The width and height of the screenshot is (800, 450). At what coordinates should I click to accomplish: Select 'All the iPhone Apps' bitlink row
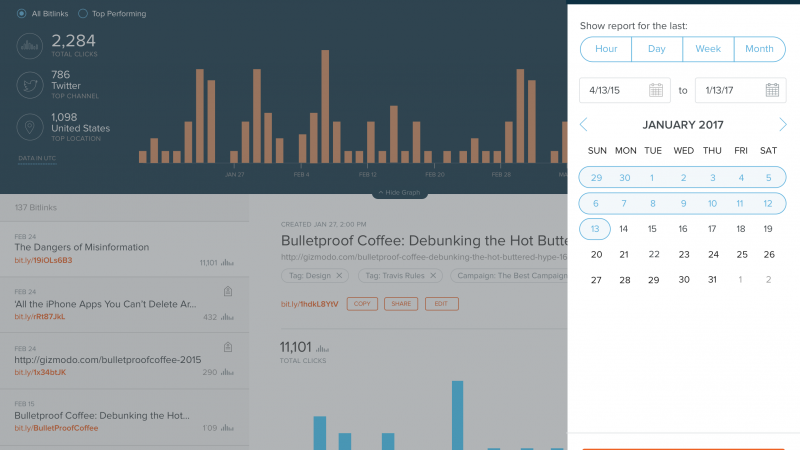[x=124, y=305]
